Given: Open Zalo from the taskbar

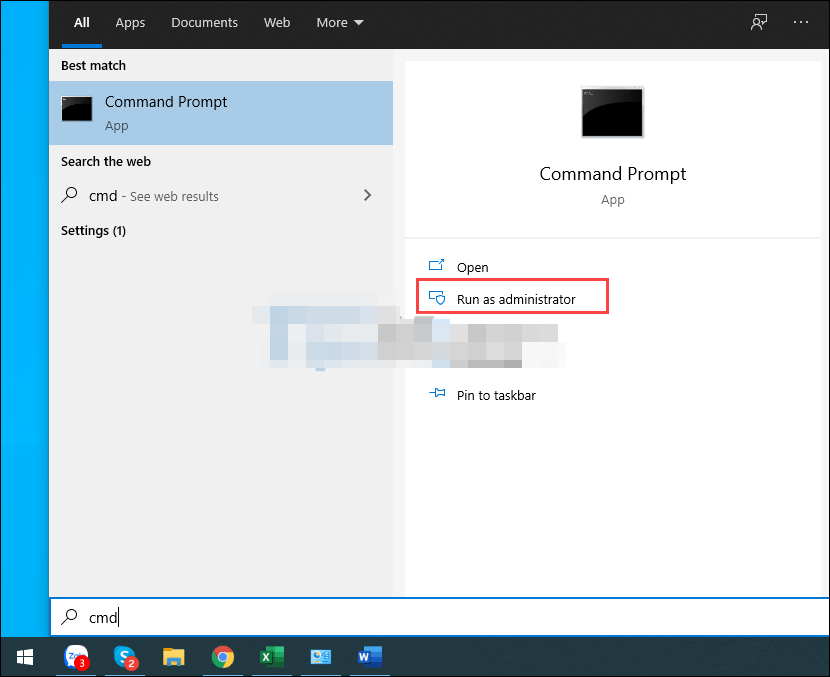Looking at the screenshot, I should click(75, 657).
